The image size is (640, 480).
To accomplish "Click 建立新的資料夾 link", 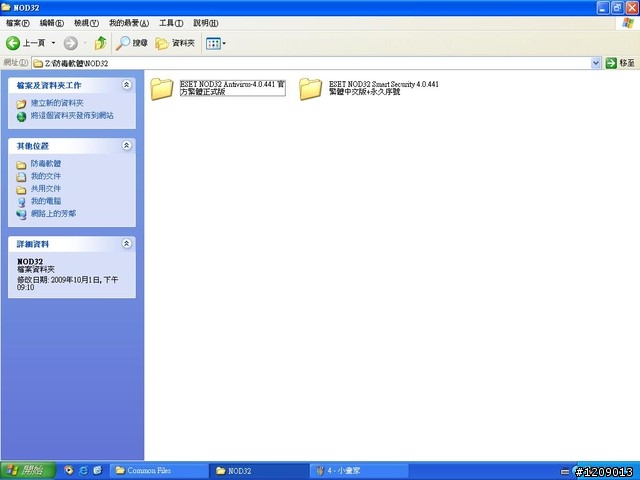I will 57,103.
